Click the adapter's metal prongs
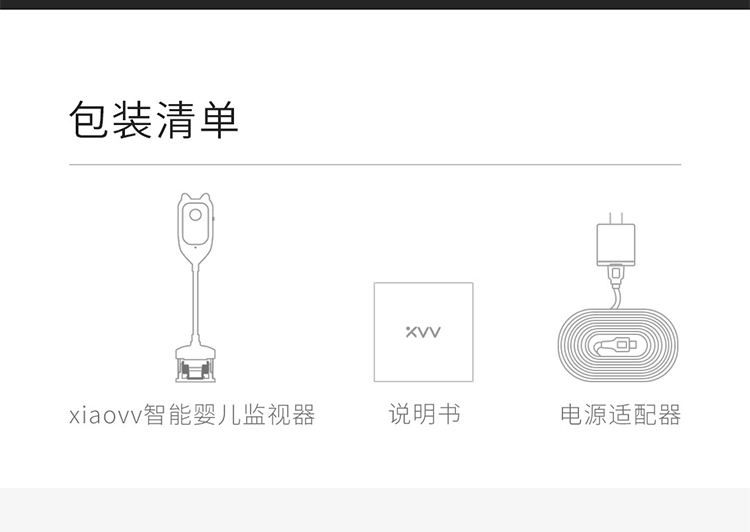The image size is (750, 532). tap(616, 219)
